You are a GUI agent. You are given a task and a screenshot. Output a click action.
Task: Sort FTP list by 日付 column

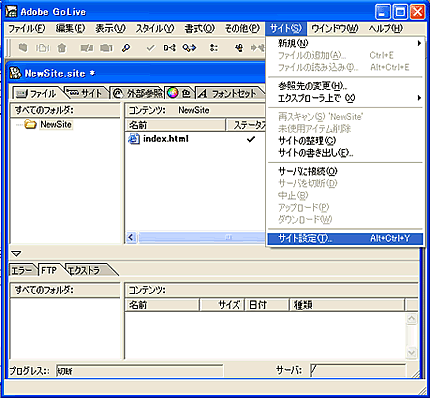(x=267, y=305)
